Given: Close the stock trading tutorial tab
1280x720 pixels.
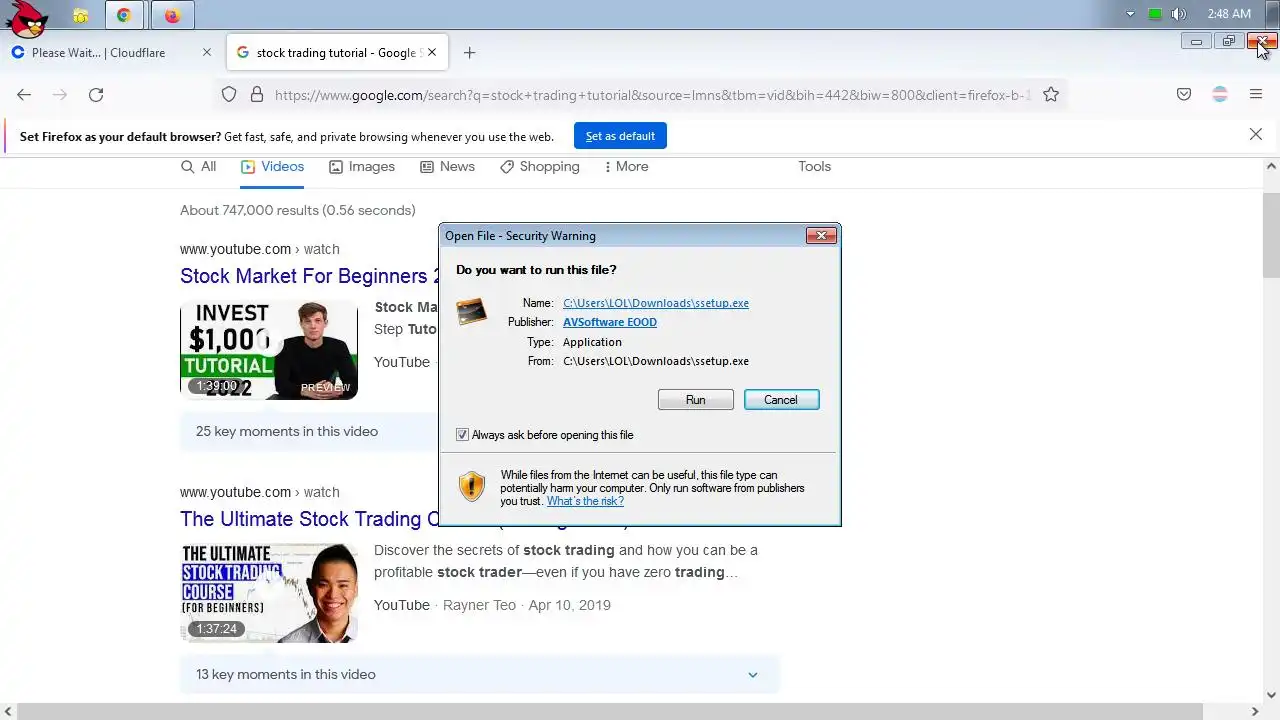Looking at the screenshot, I should click(432, 52).
